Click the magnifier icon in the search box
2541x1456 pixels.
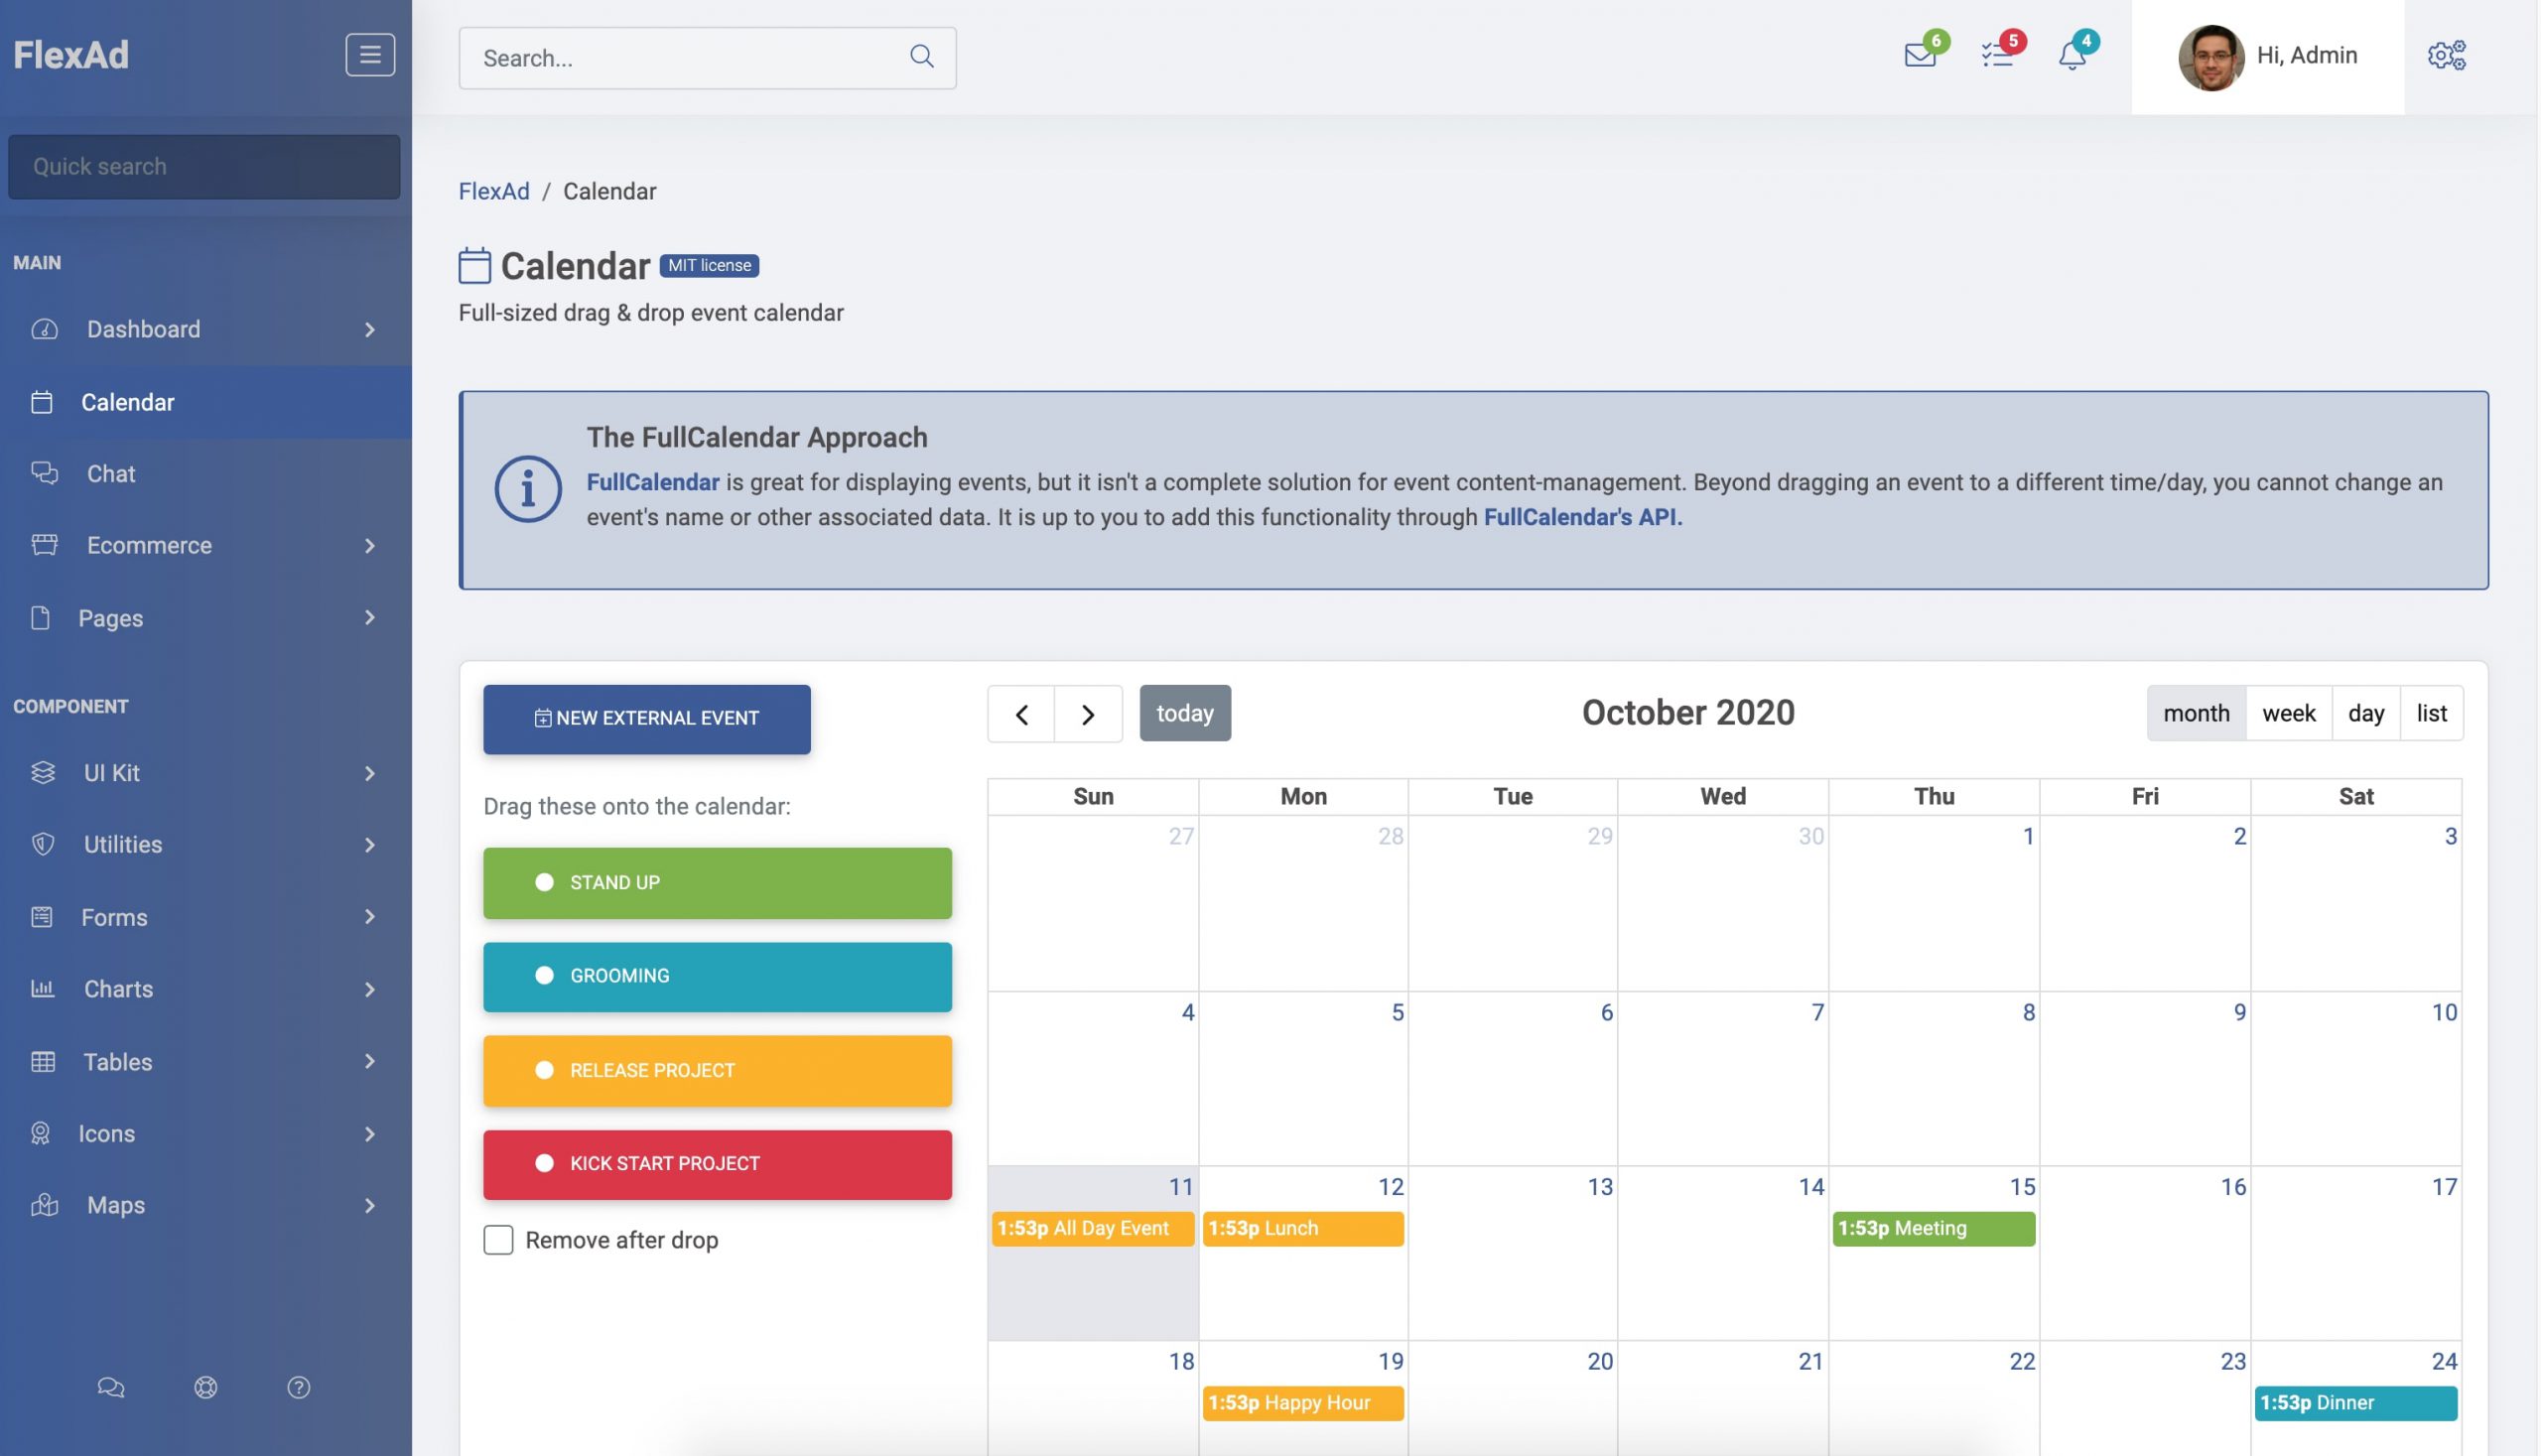point(922,56)
